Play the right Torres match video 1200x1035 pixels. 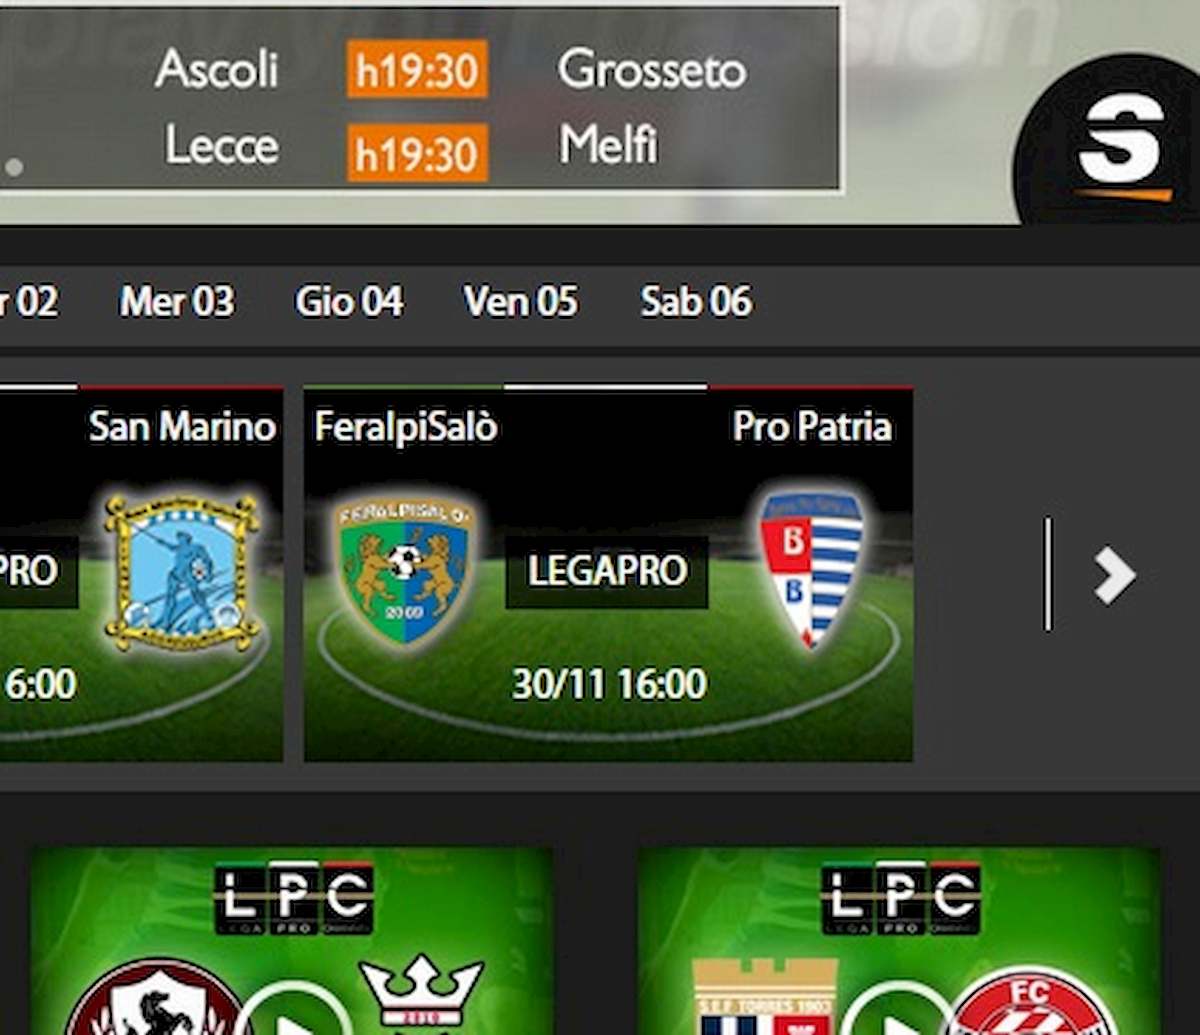[x=900, y=1010]
